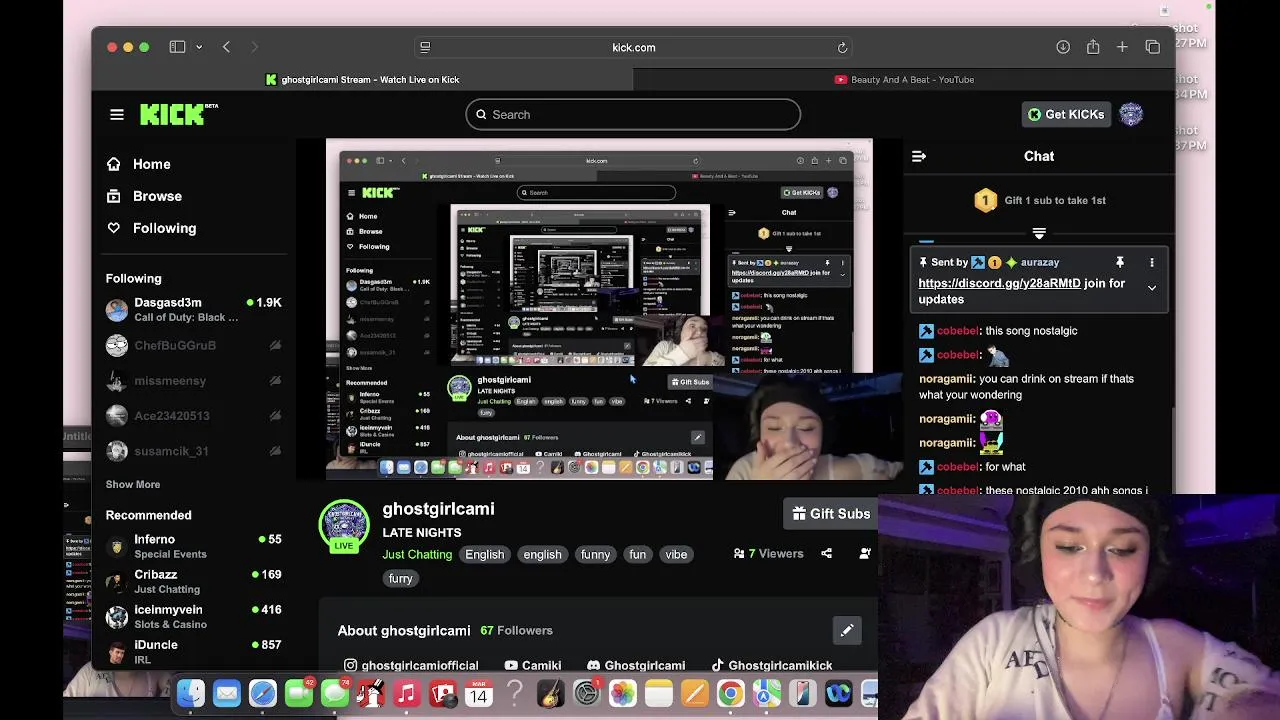
Task: Open System Settings from the Dock
Action: point(586,693)
